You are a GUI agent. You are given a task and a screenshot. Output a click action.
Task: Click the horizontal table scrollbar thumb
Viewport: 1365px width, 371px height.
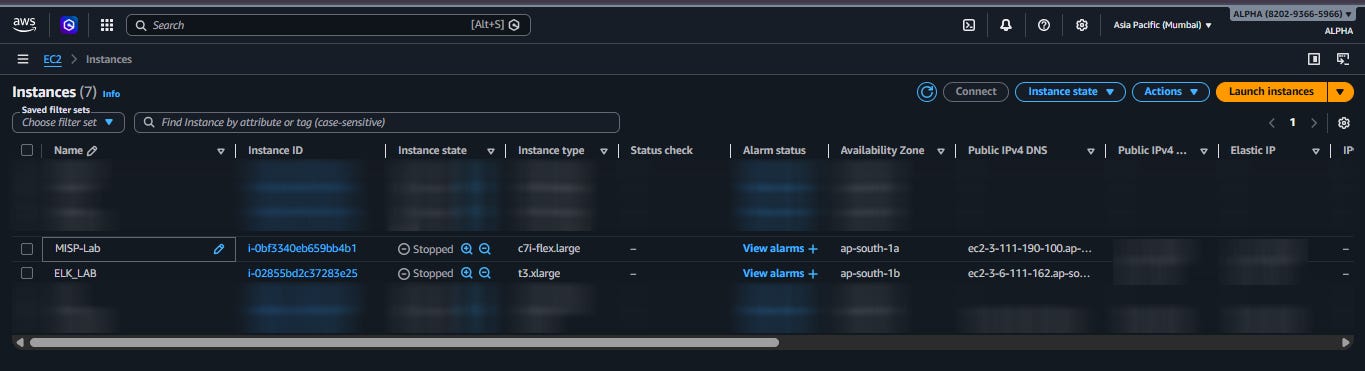(x=404, y=342)
